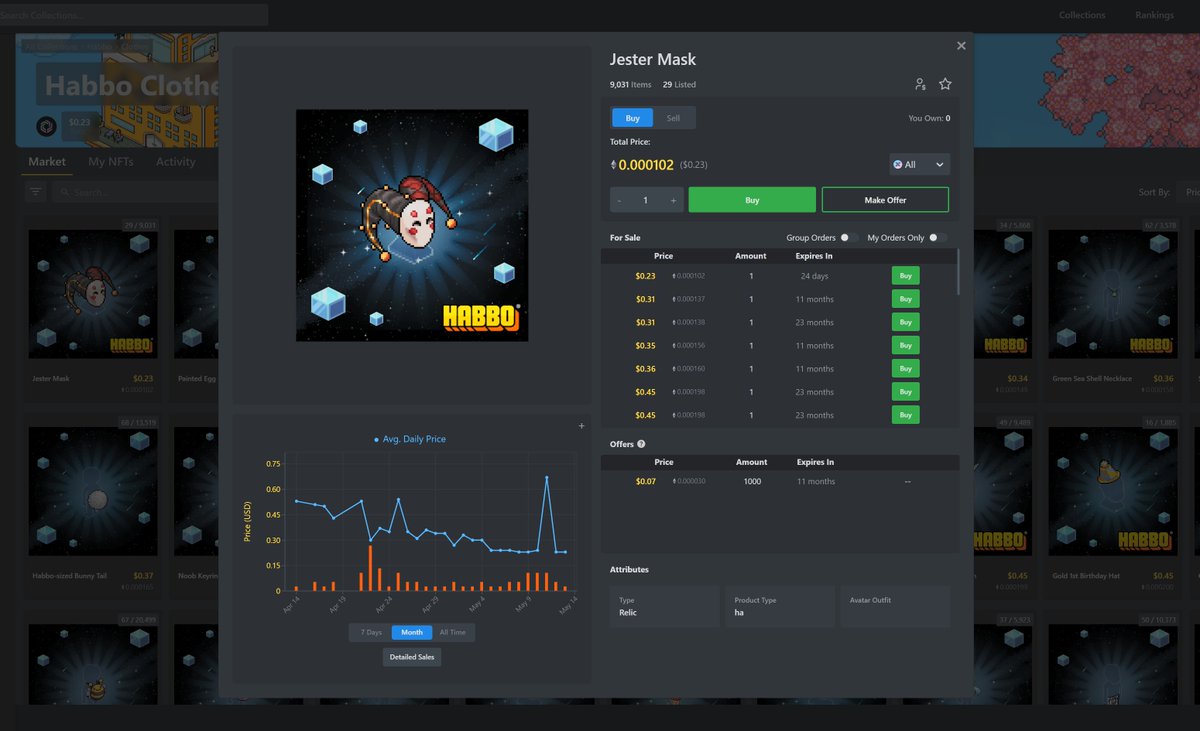The image size is (1200, 731).
Task: Close the Jester Mask dialog
Action: [x=961, y=46]
